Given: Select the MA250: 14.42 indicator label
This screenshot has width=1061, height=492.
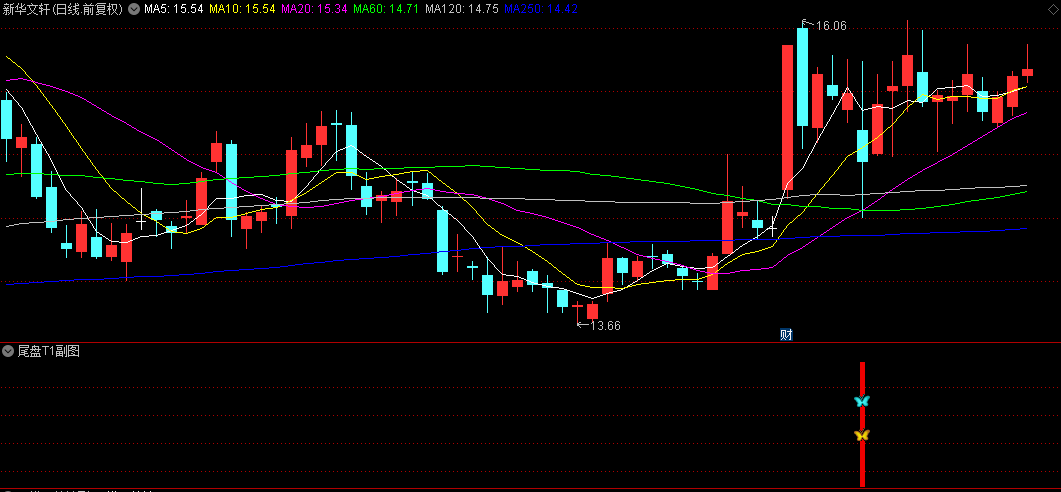Looking at the screenshot, I should [541, 9].
